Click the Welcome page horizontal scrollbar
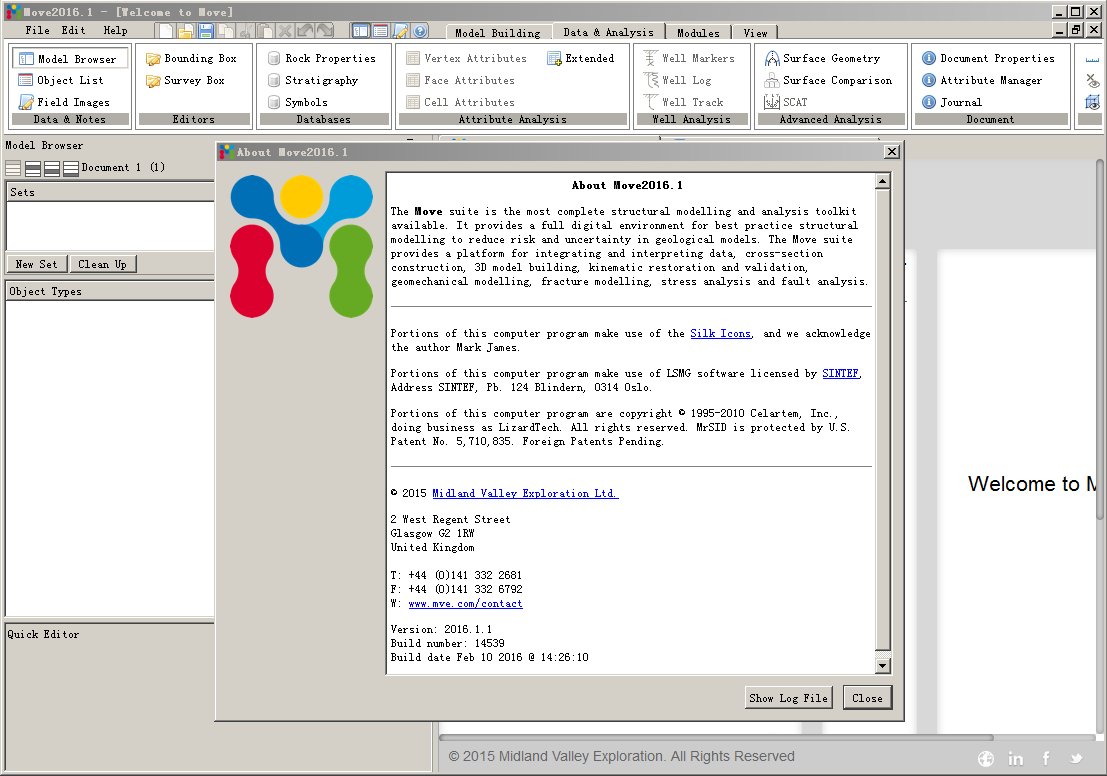Viewport: 1107px width, 776px height. (x=716, y=737)
